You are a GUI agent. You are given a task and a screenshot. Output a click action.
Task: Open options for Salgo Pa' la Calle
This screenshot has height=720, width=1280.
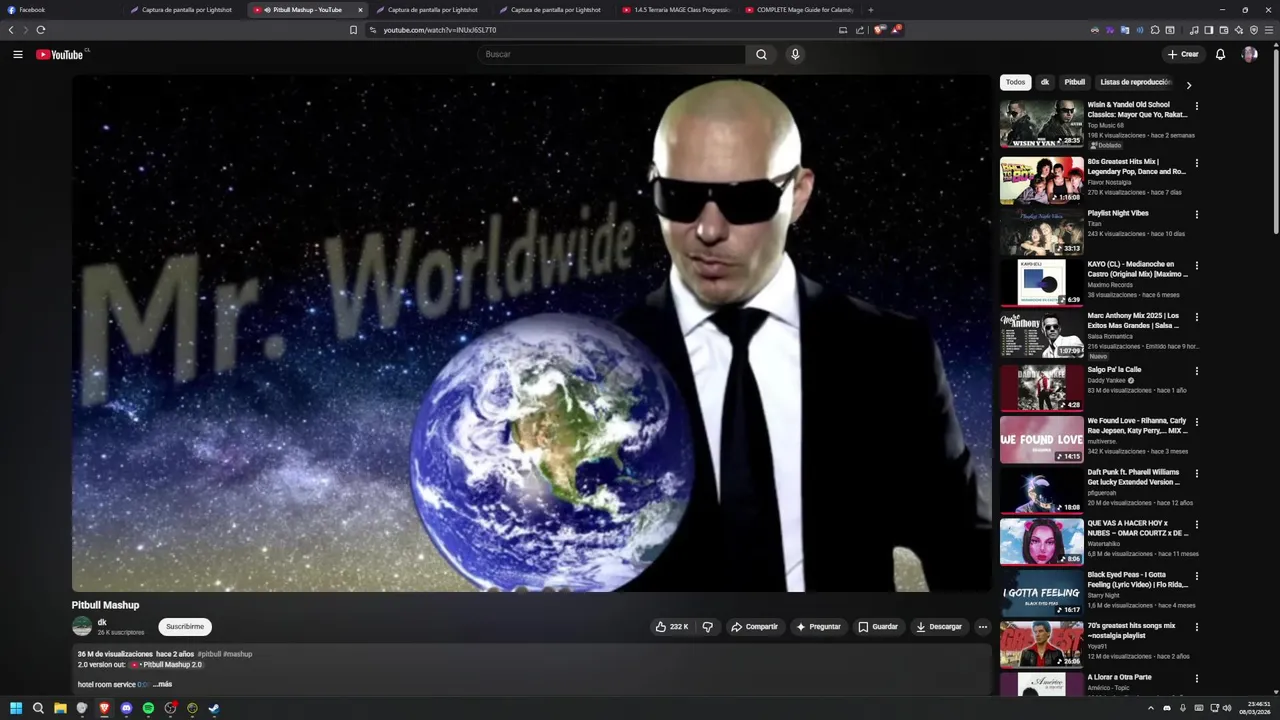click(x=1197, y=370)
